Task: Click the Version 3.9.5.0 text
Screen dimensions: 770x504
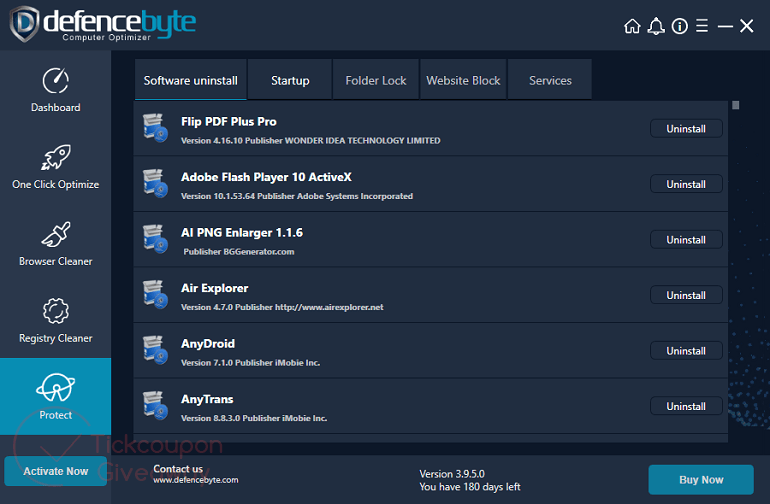Action: [452, 474]
